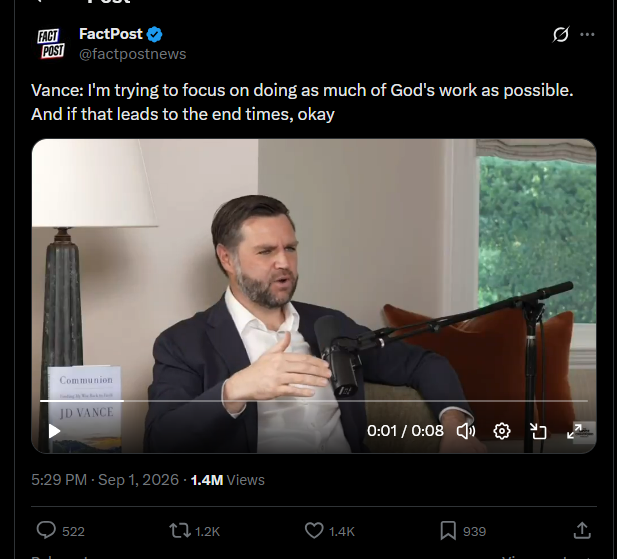Open the Grok explain-post icon
617x559 pixels.
[560, 35]
